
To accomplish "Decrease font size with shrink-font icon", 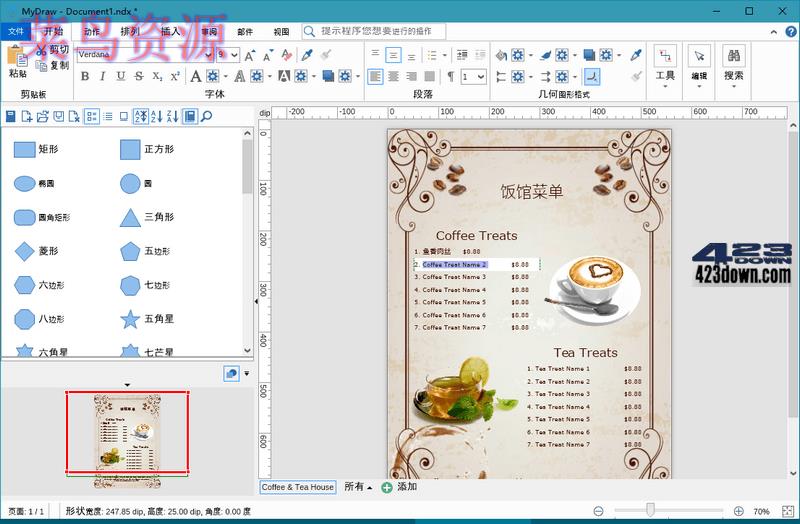I will (268, 55).
